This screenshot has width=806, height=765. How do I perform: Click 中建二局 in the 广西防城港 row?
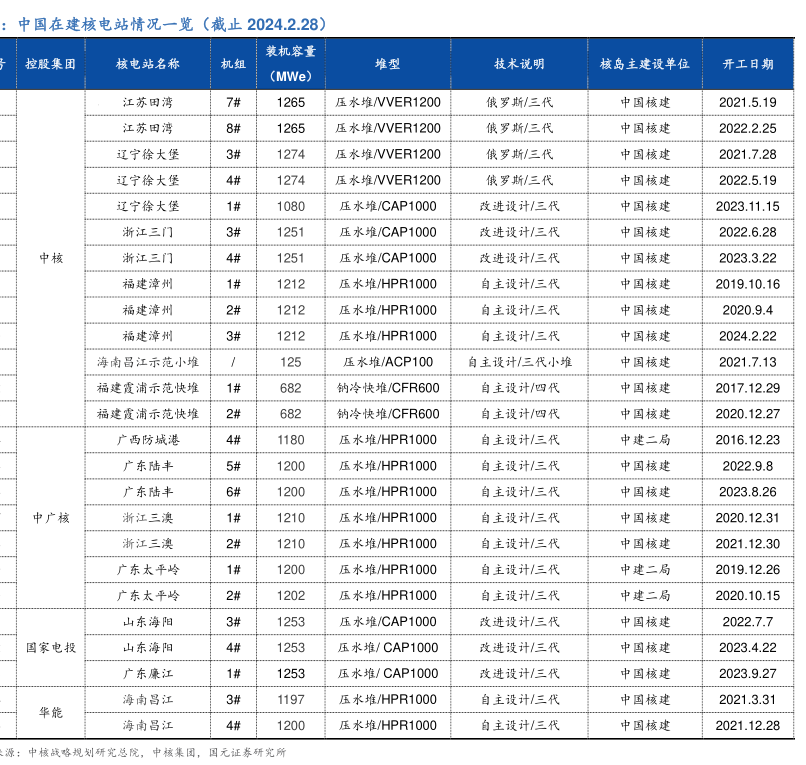645,440
